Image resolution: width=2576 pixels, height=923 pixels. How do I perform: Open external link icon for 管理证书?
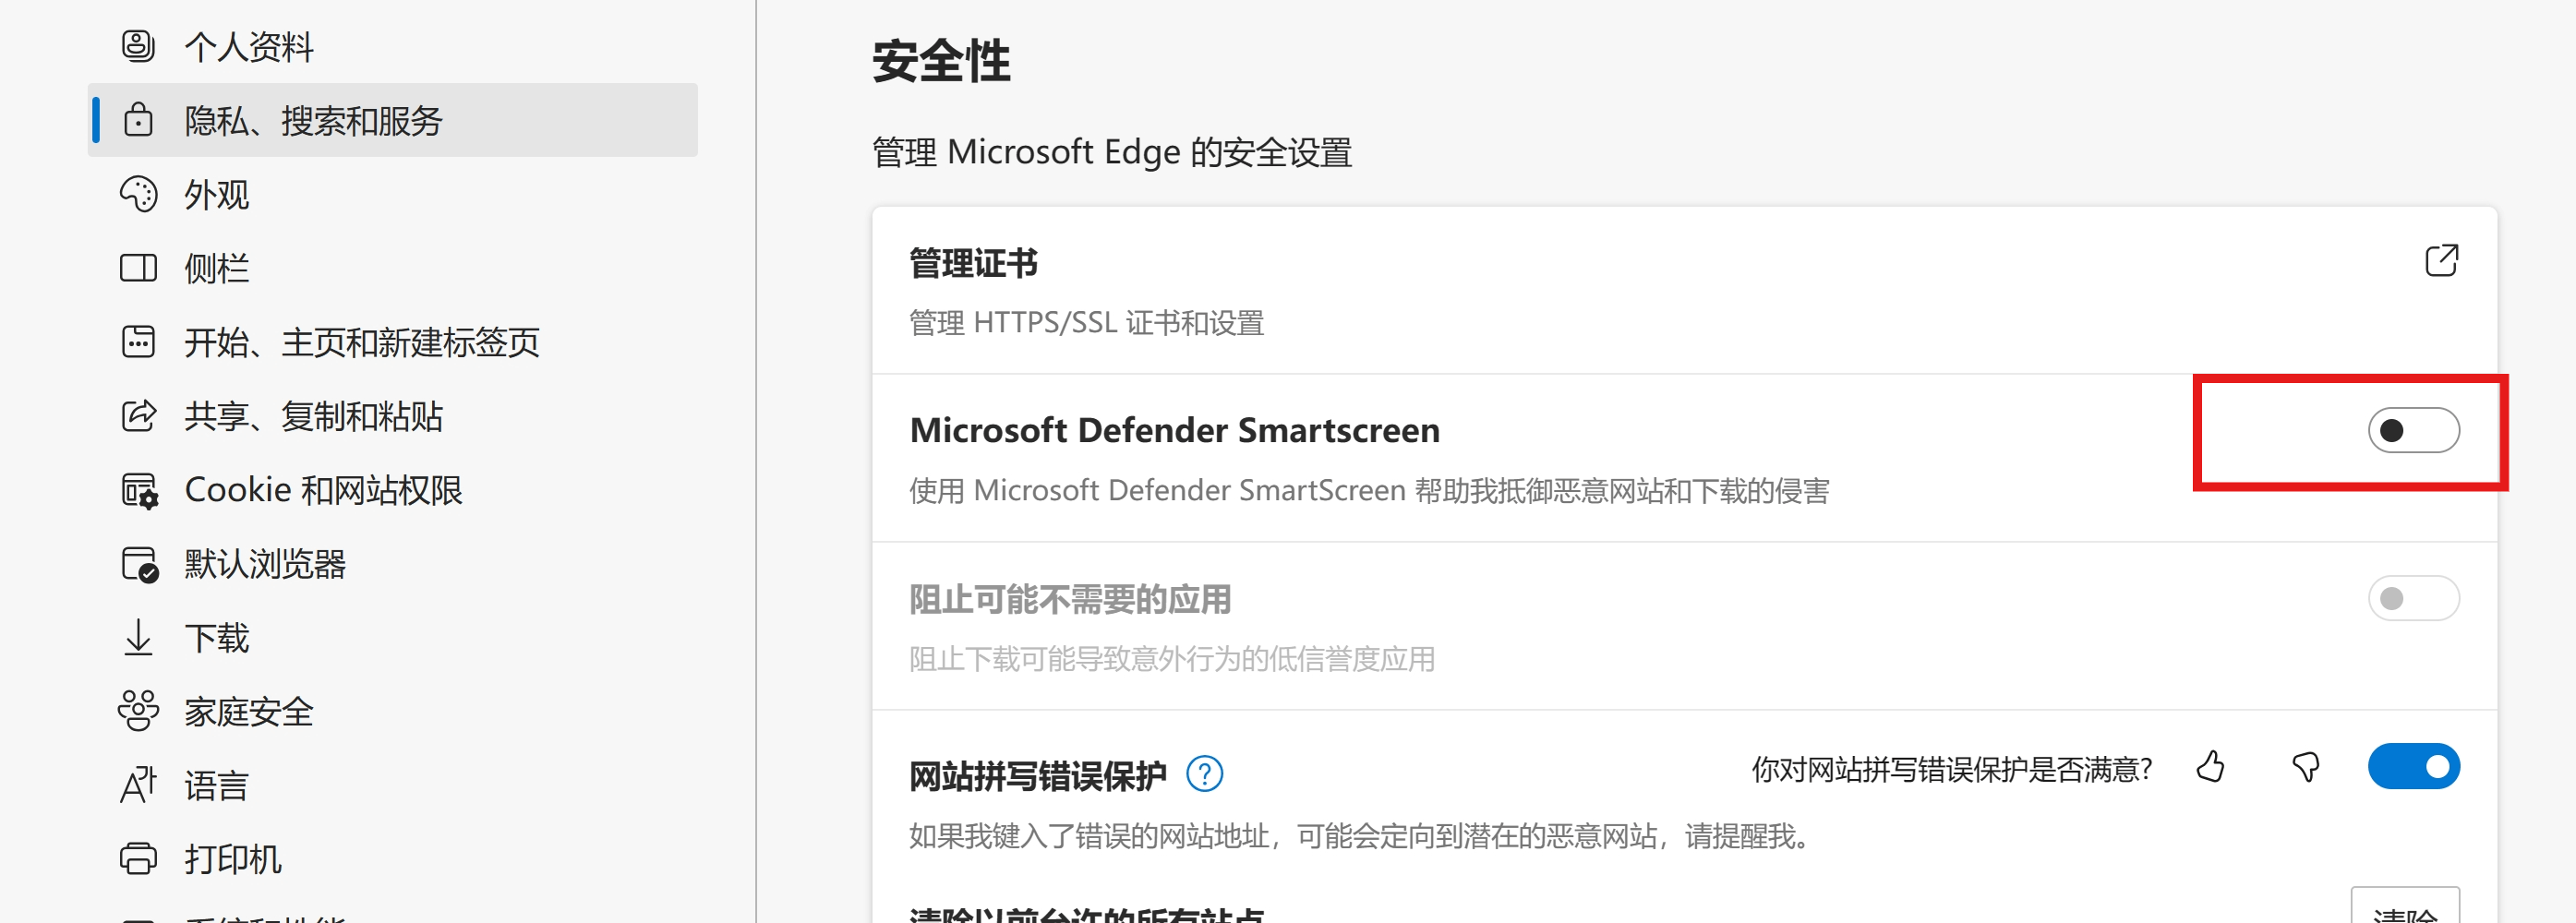(x=2441, y=260)
